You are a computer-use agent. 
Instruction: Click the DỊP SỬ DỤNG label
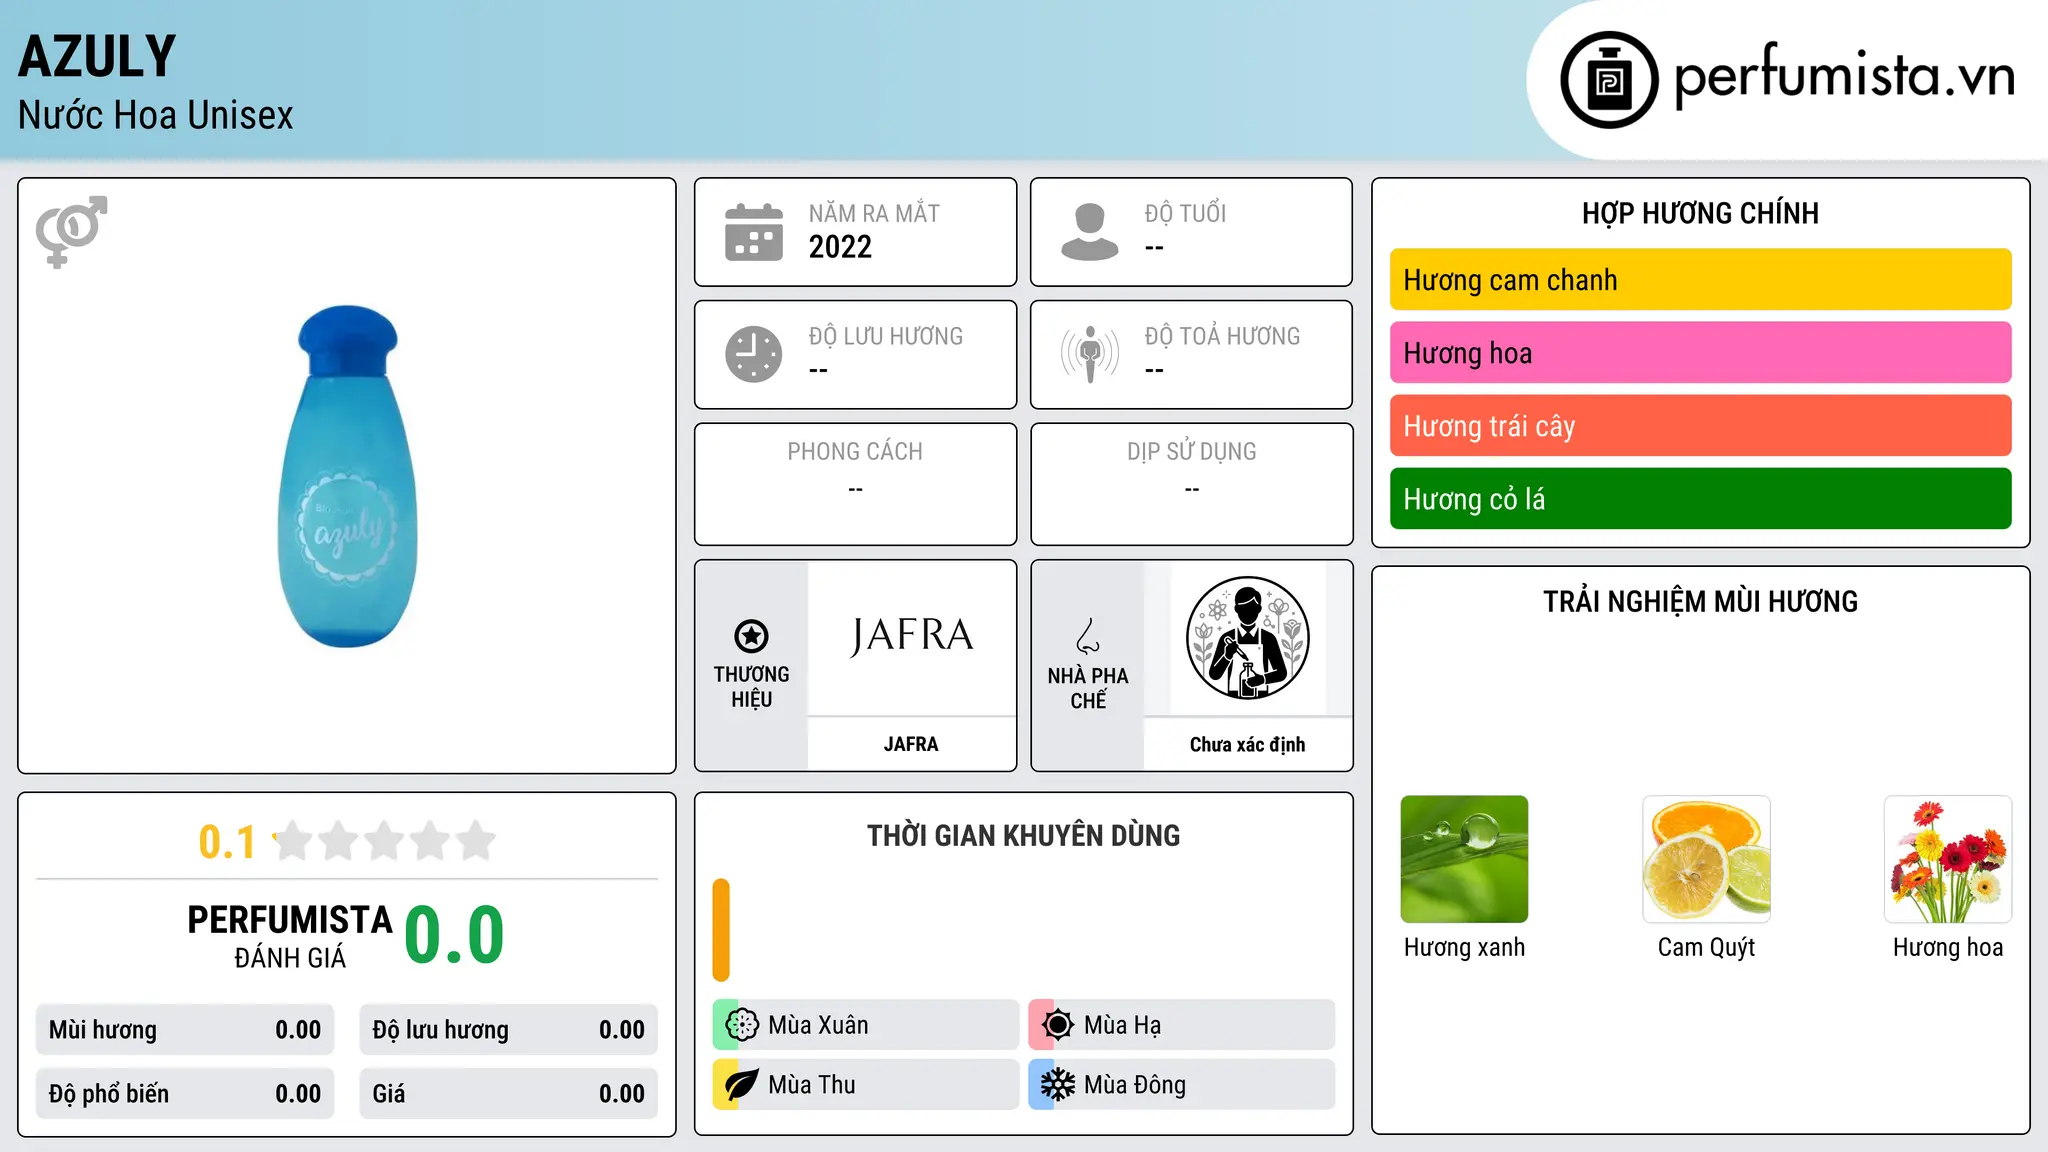pyautogui.click(x=1191, y=452)
